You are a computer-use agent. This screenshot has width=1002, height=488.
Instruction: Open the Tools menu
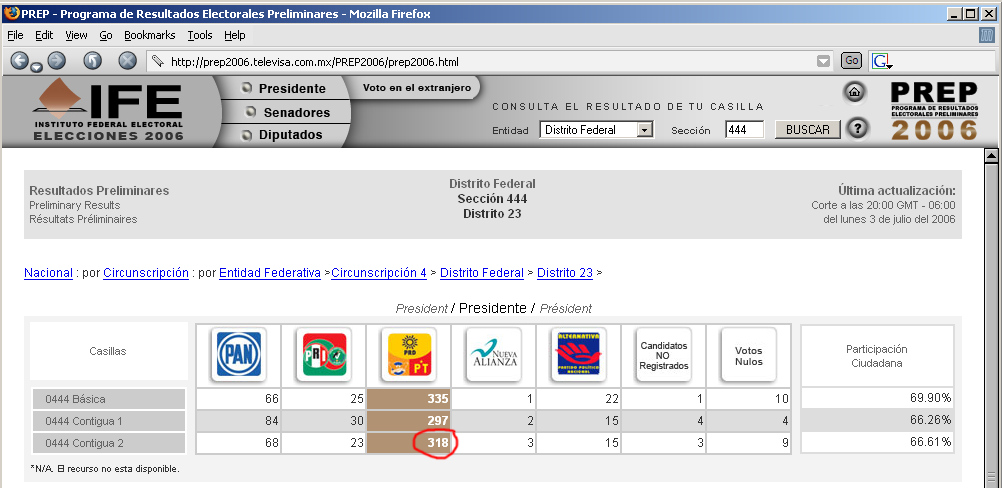tap(199, 35)
